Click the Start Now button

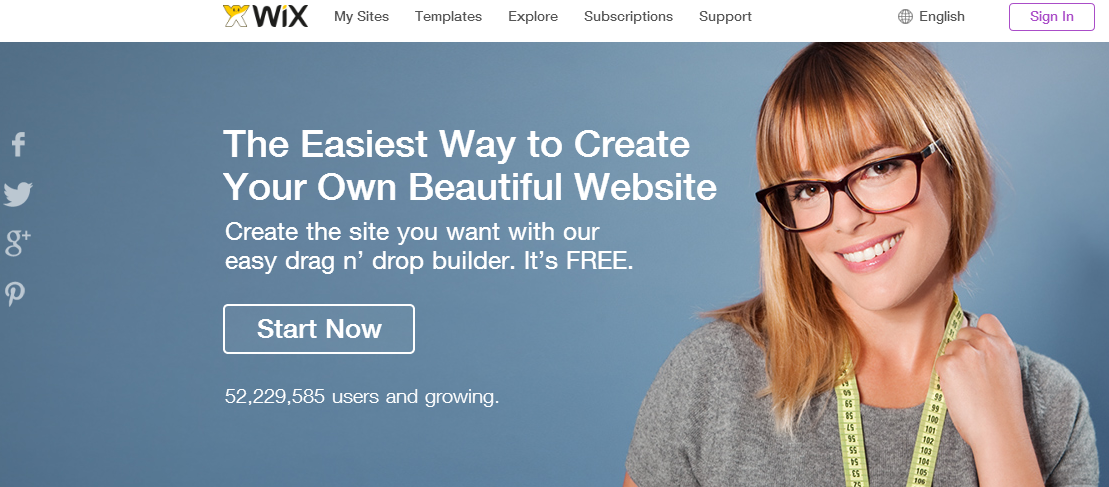[319, 329]
